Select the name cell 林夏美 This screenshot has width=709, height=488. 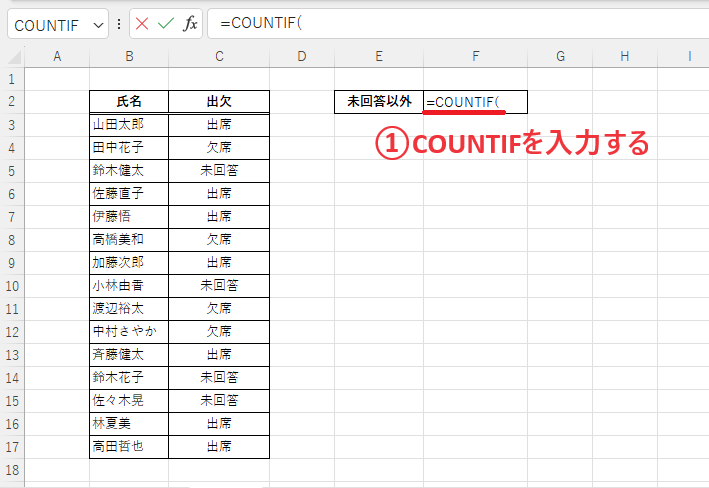[129, 424]
